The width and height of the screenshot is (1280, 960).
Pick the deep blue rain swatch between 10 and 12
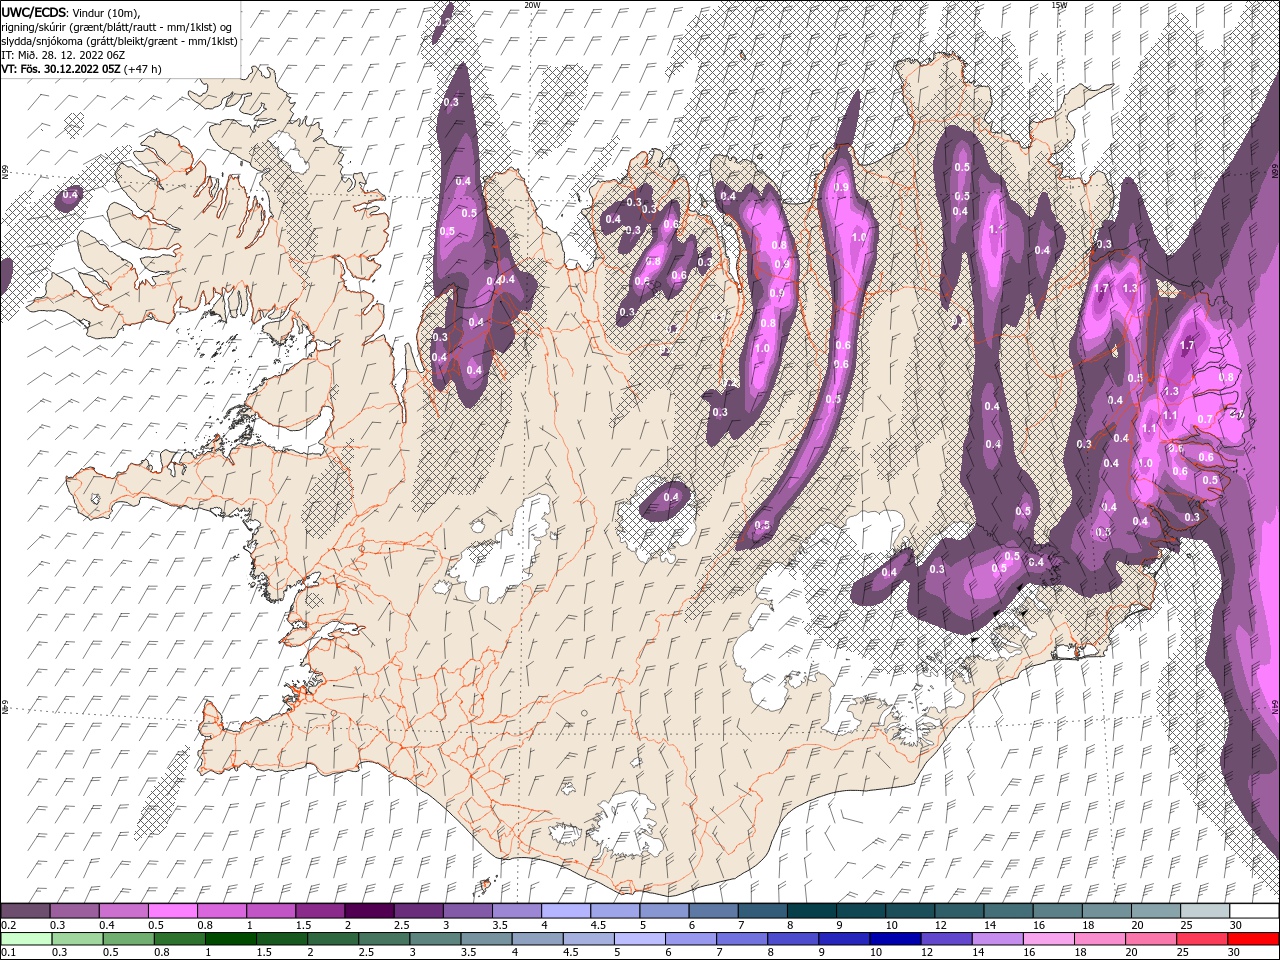(x=894, y=939)
